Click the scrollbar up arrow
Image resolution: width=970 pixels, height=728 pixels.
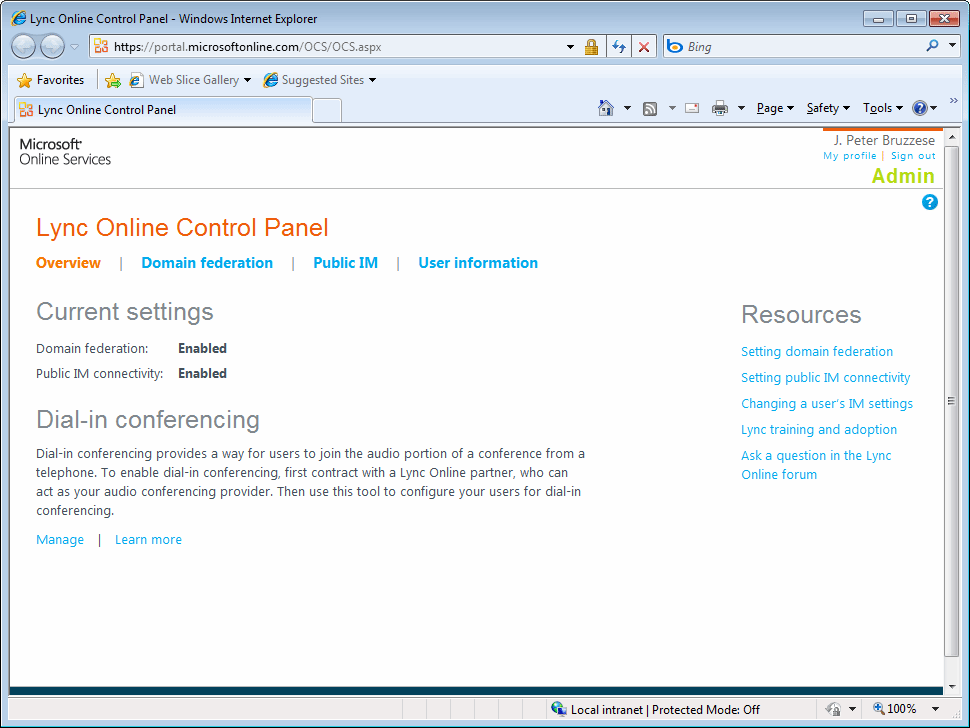(x=951, y=137)
